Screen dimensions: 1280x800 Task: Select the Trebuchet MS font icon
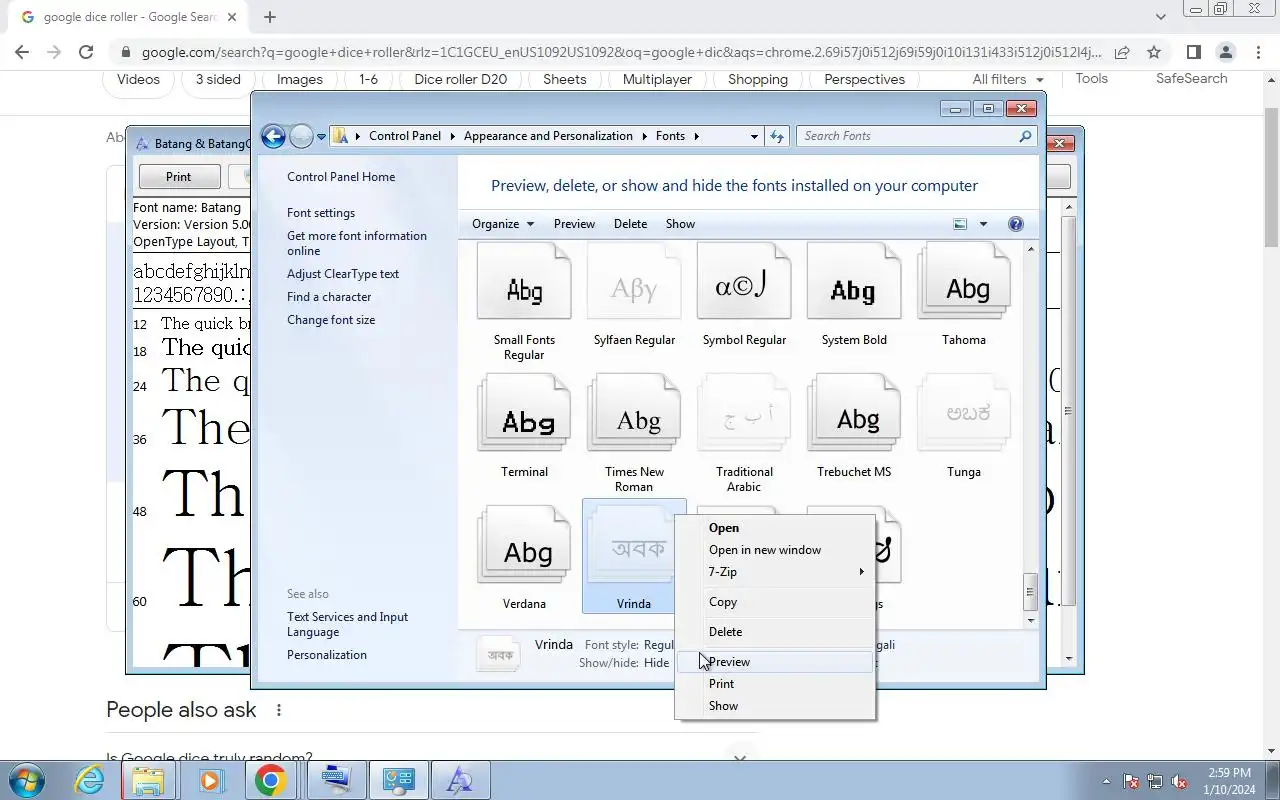point(854,415)
